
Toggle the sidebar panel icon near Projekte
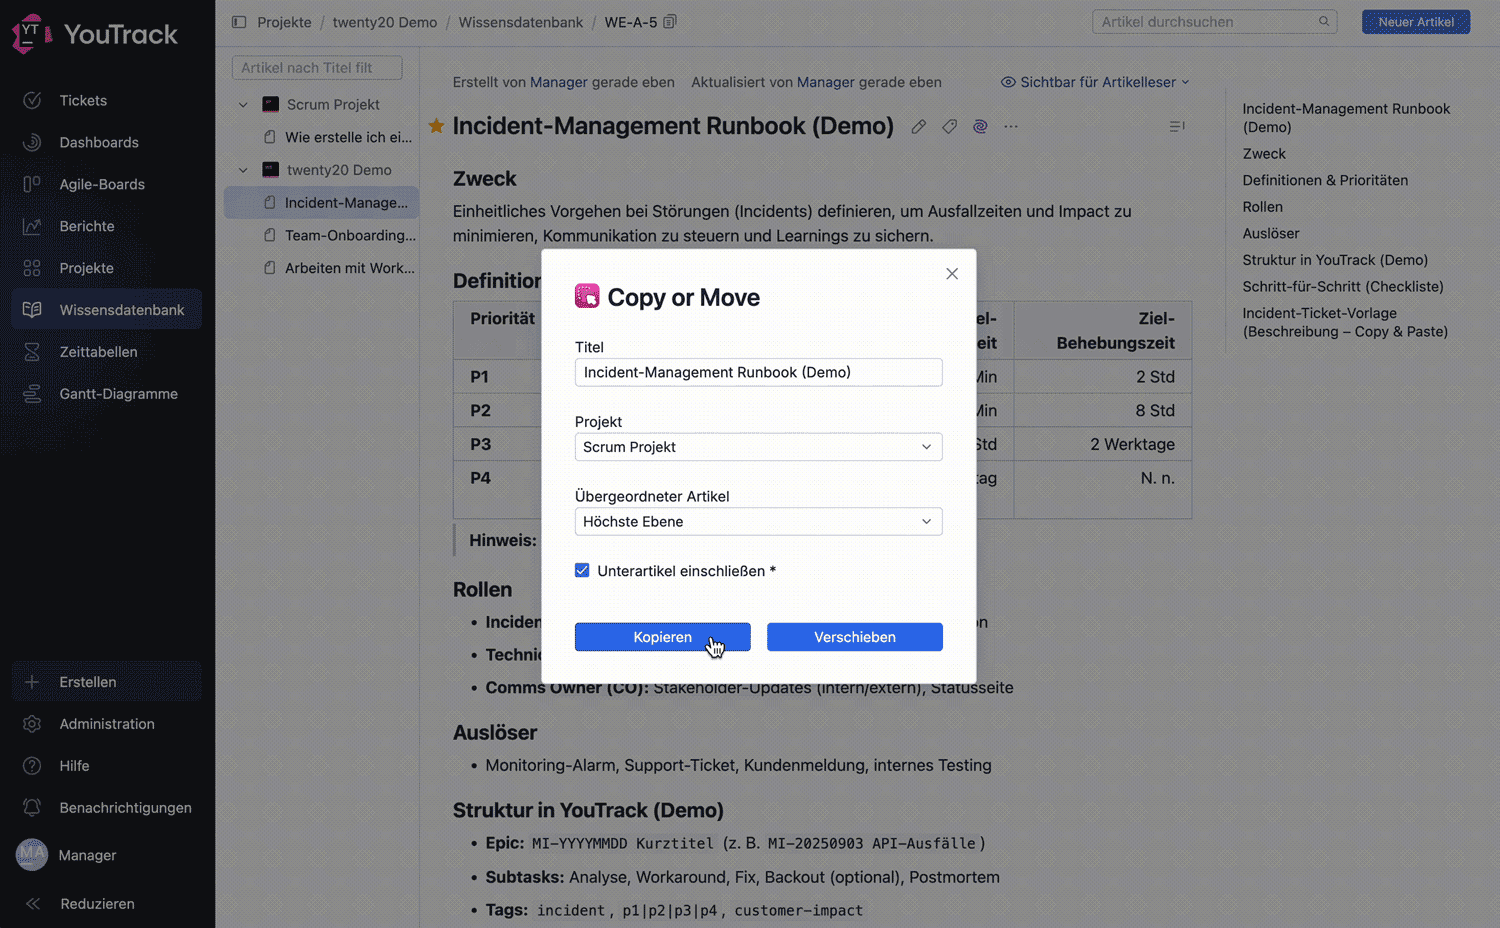click(x=239, y=22)
